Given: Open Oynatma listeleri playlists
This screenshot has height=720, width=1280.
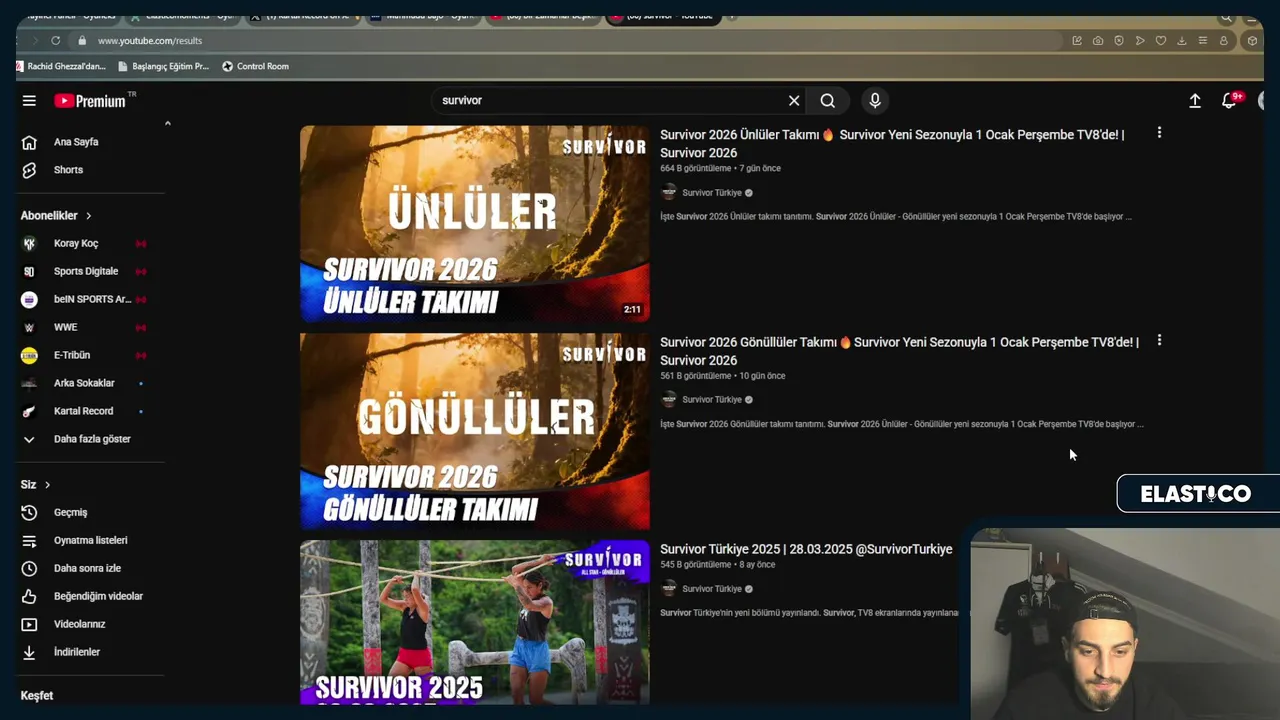Looking at the screenshot, I should click(90, 541).
